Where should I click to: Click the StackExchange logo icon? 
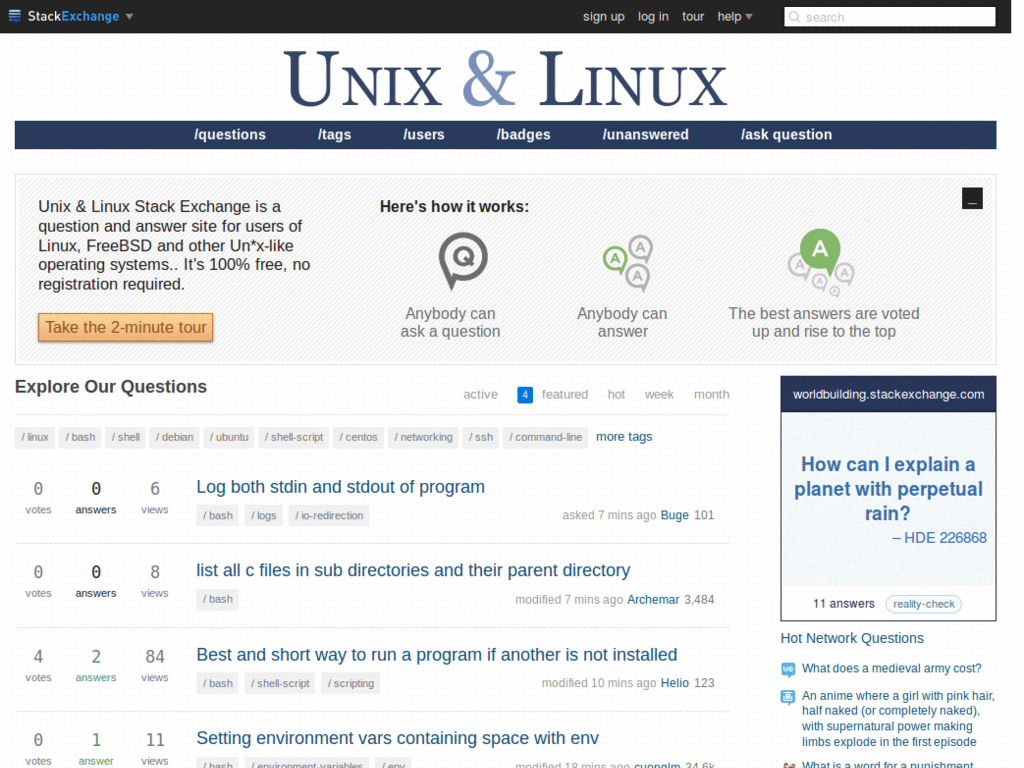pyautogui.click(x=14, y=16)
